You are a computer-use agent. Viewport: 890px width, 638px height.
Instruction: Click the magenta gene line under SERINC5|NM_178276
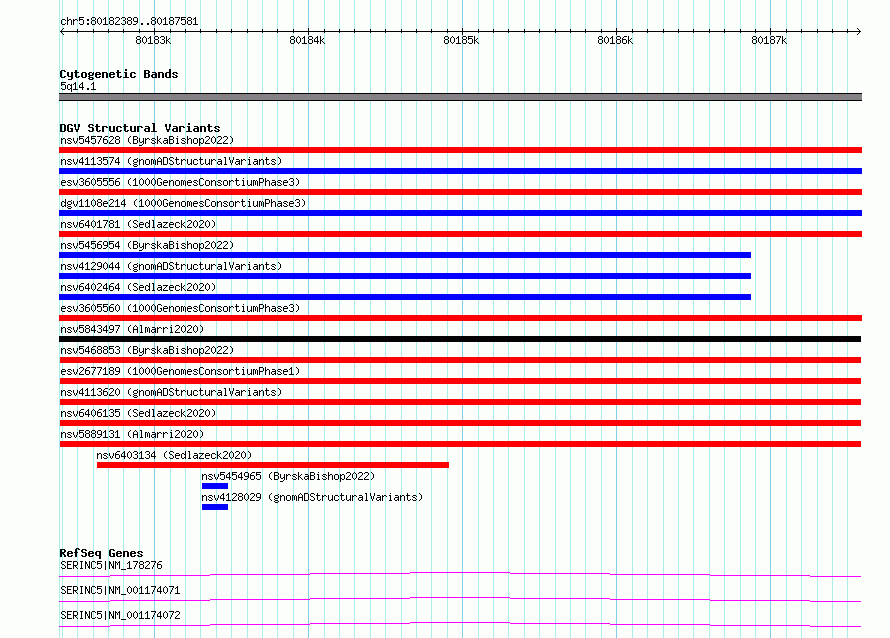[460, 574]
